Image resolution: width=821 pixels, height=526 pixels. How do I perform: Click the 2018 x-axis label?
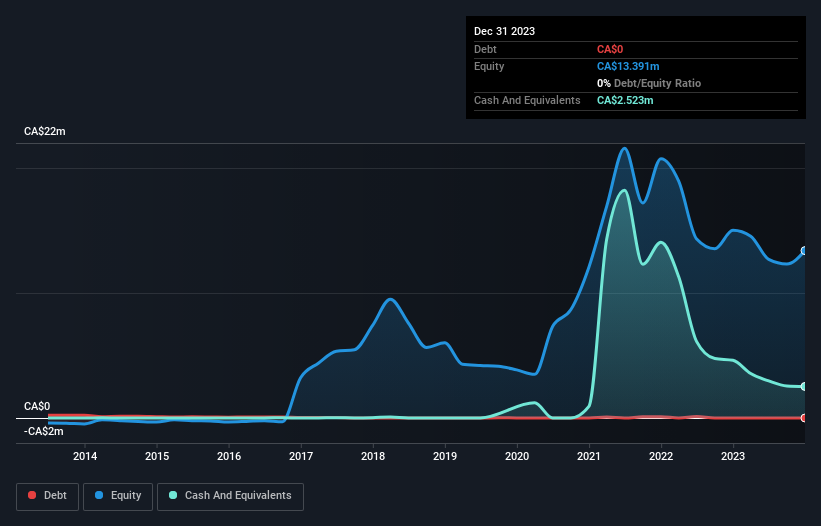pyautogui.click(x=373, y=456)
